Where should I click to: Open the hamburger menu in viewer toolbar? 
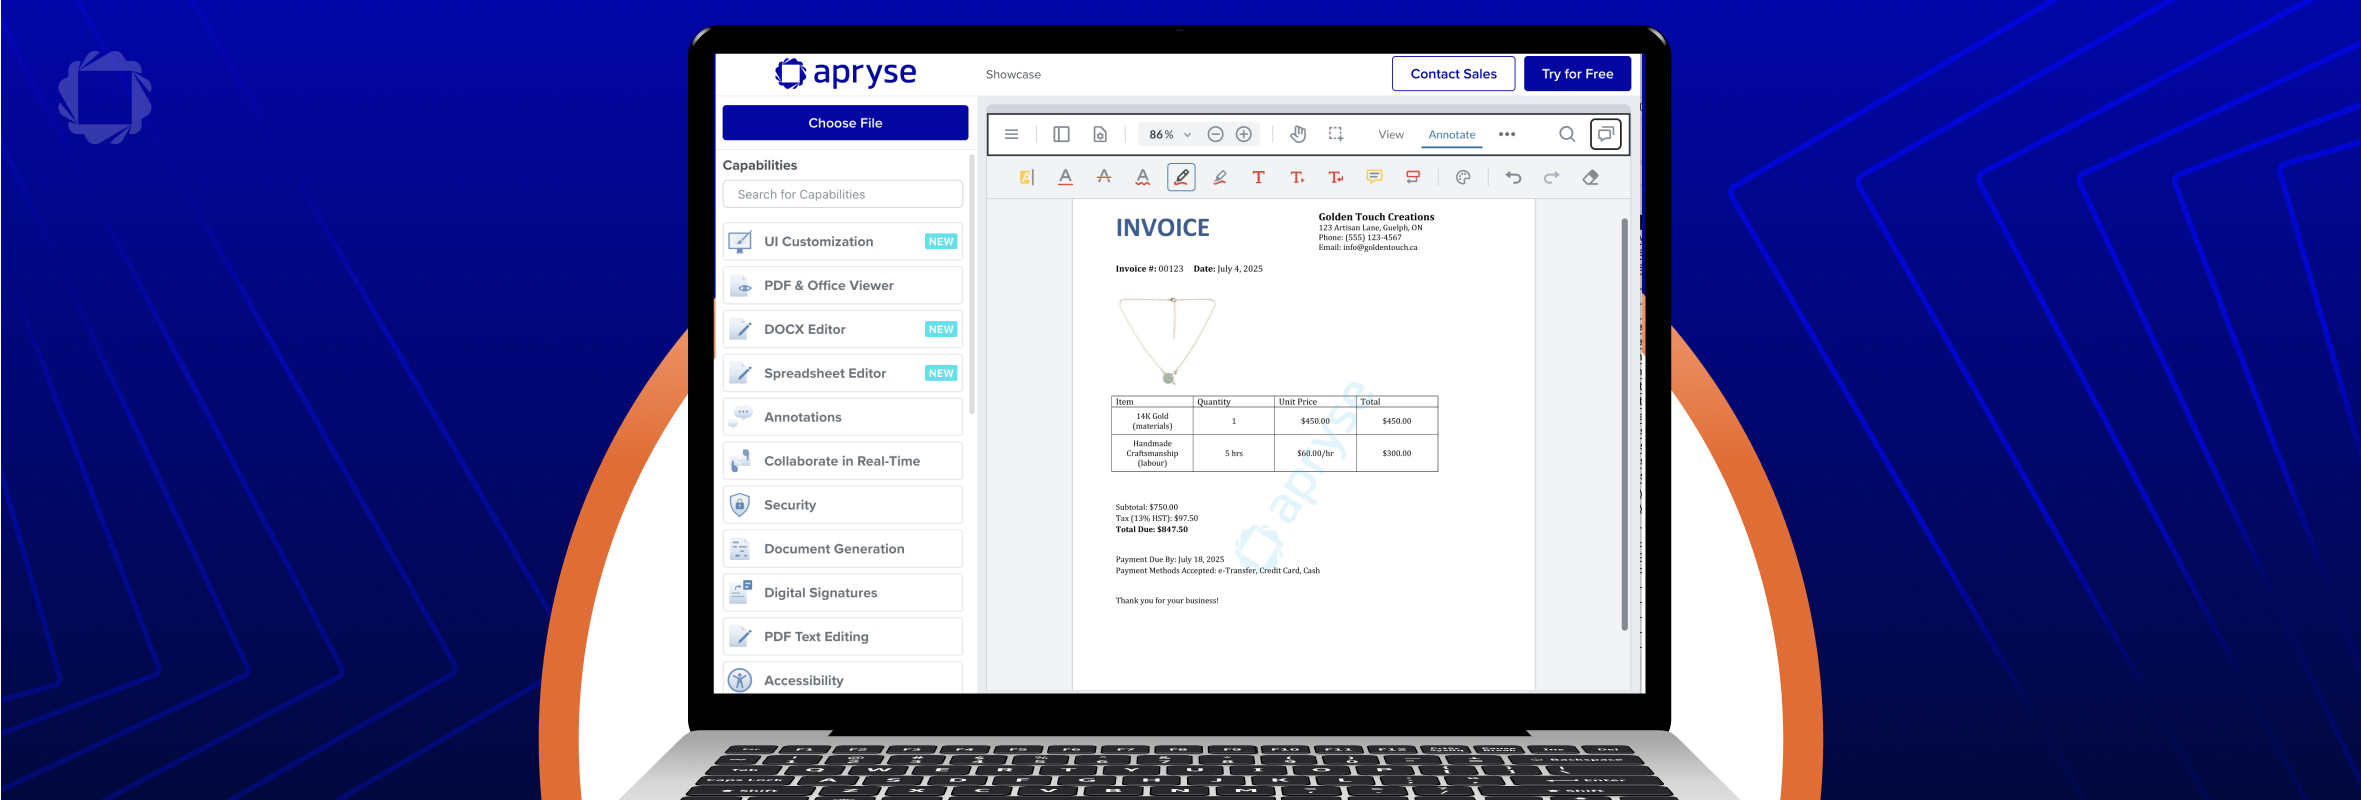[1011, 134]
